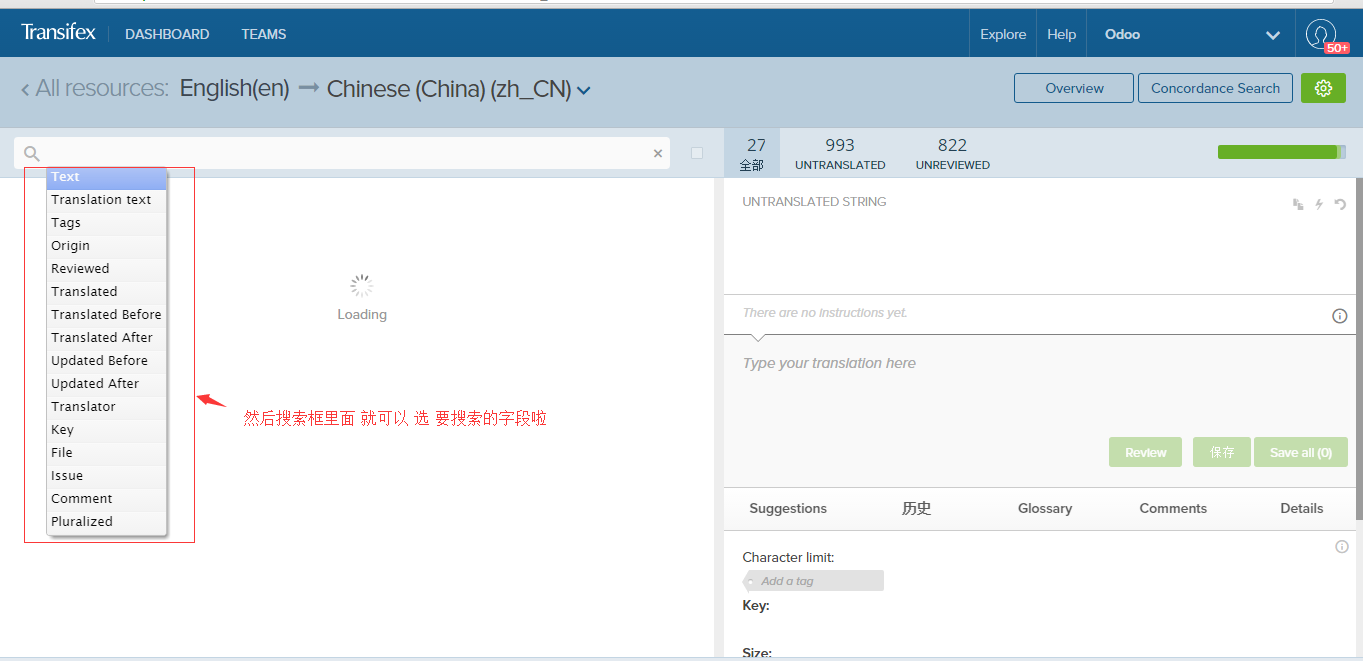Click the Concordance Search button
Screen dimensions: 1363x661
click(x=1215, y=88)
